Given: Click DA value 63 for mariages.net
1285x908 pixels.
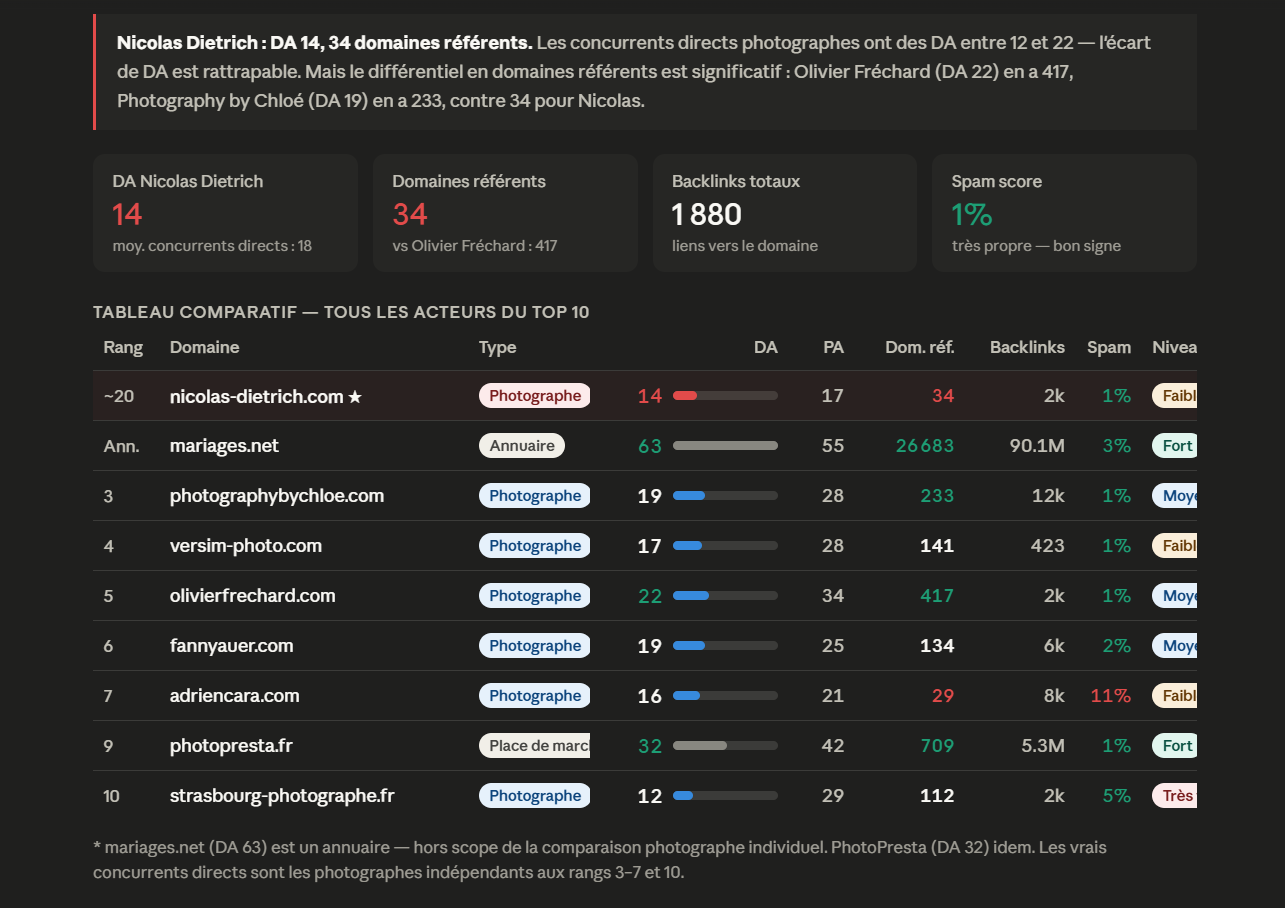Looking at the screenshot, I should [x=650, y=446].
